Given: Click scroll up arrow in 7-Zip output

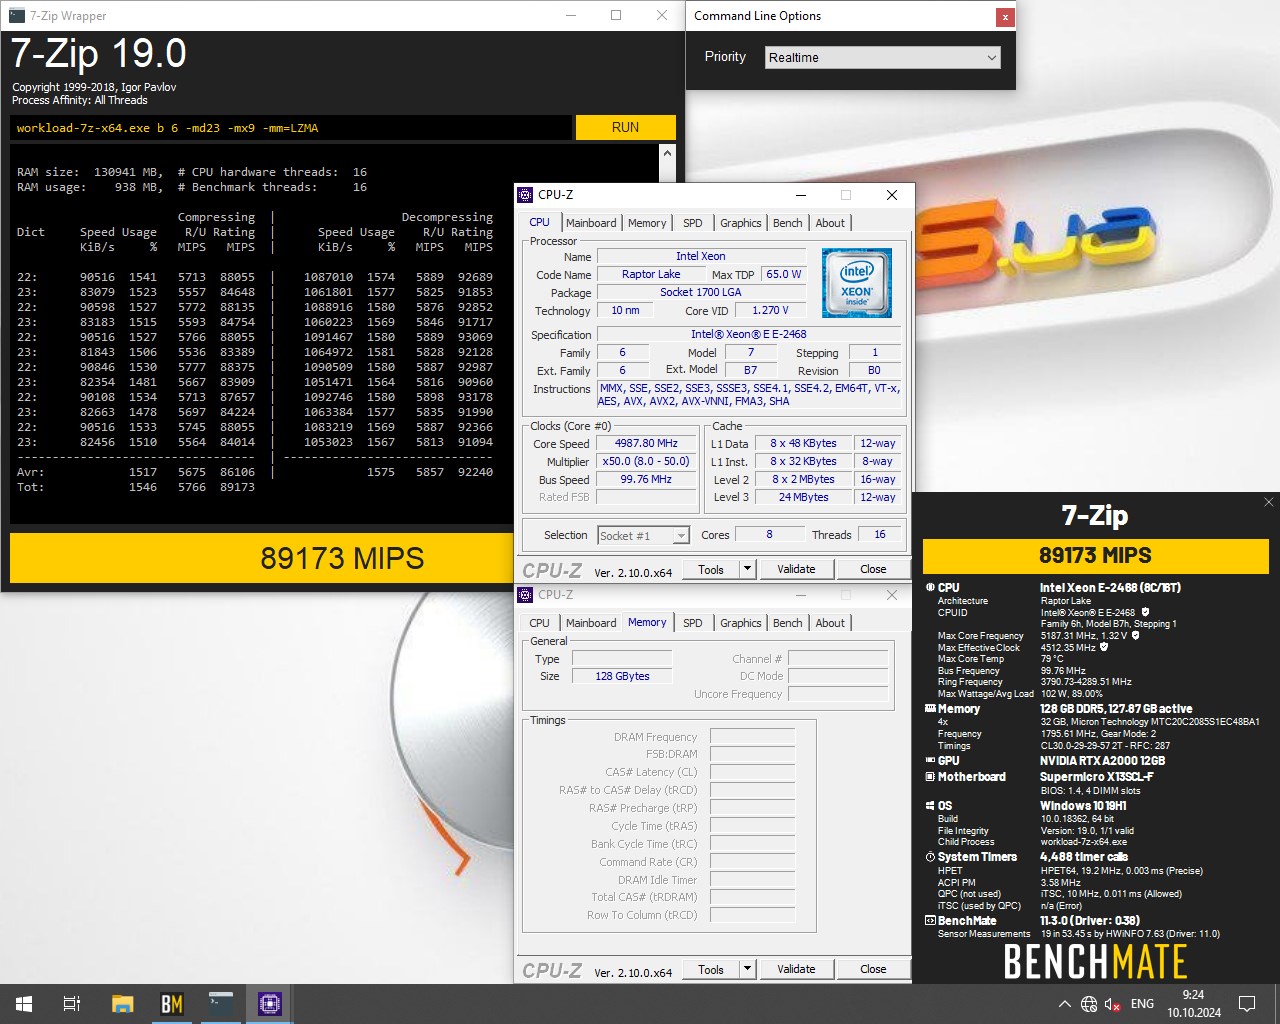Looking at the screenshot, I should tap(667, 154).
